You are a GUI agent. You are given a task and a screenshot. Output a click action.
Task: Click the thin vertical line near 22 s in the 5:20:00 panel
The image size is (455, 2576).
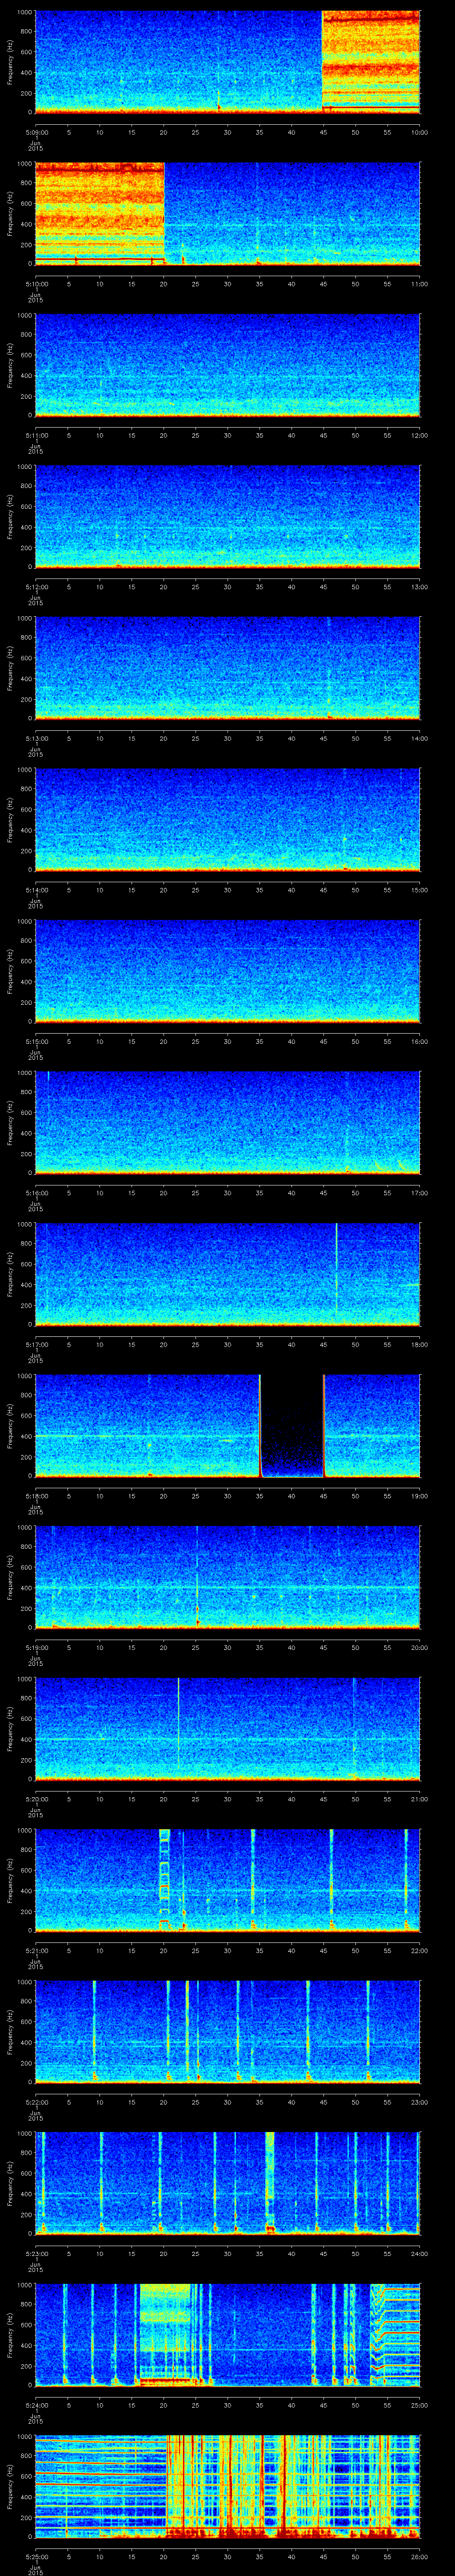click(x=178, y=1723)
